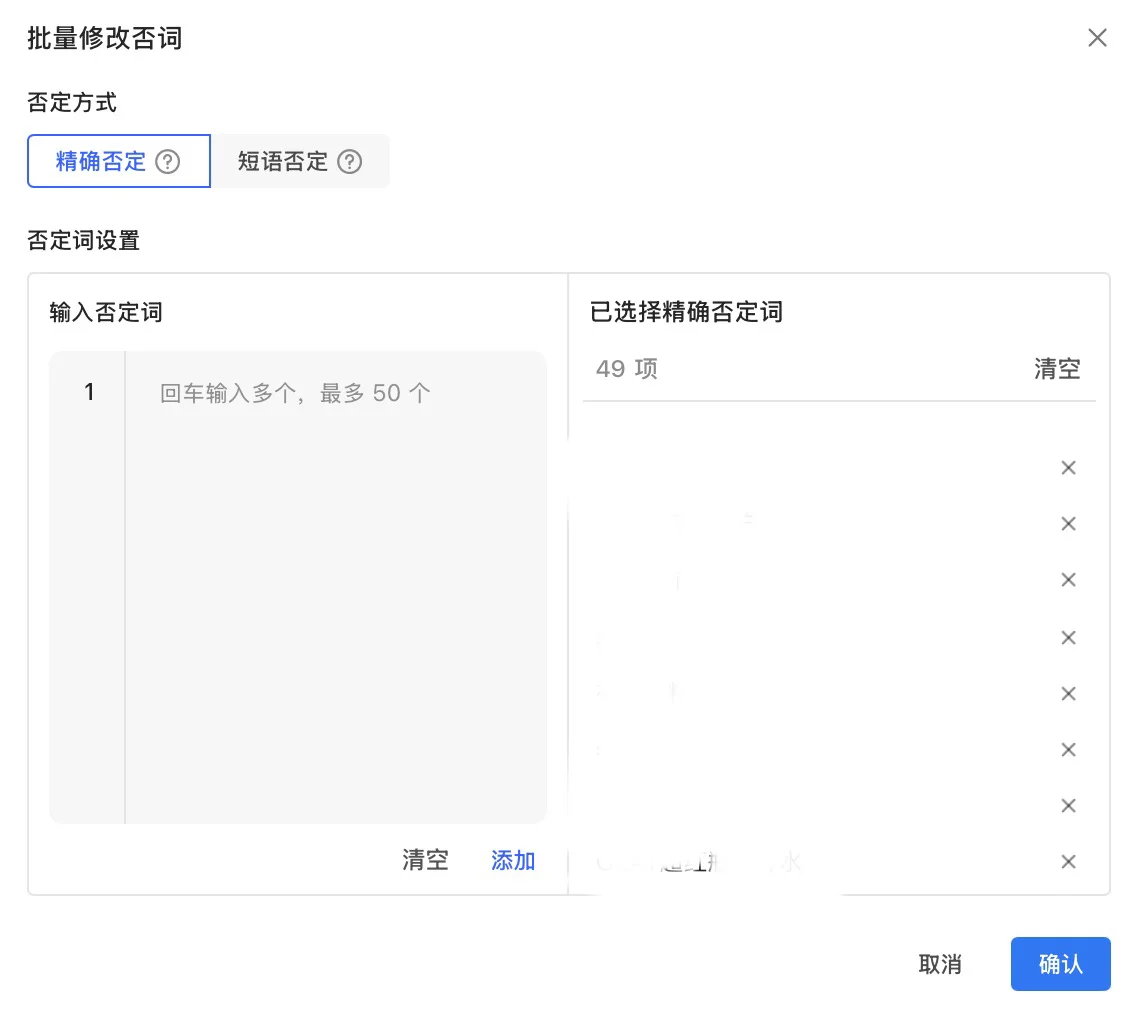Delete the third selected negative word
1142x1018 pixels.
[1068, 579]
